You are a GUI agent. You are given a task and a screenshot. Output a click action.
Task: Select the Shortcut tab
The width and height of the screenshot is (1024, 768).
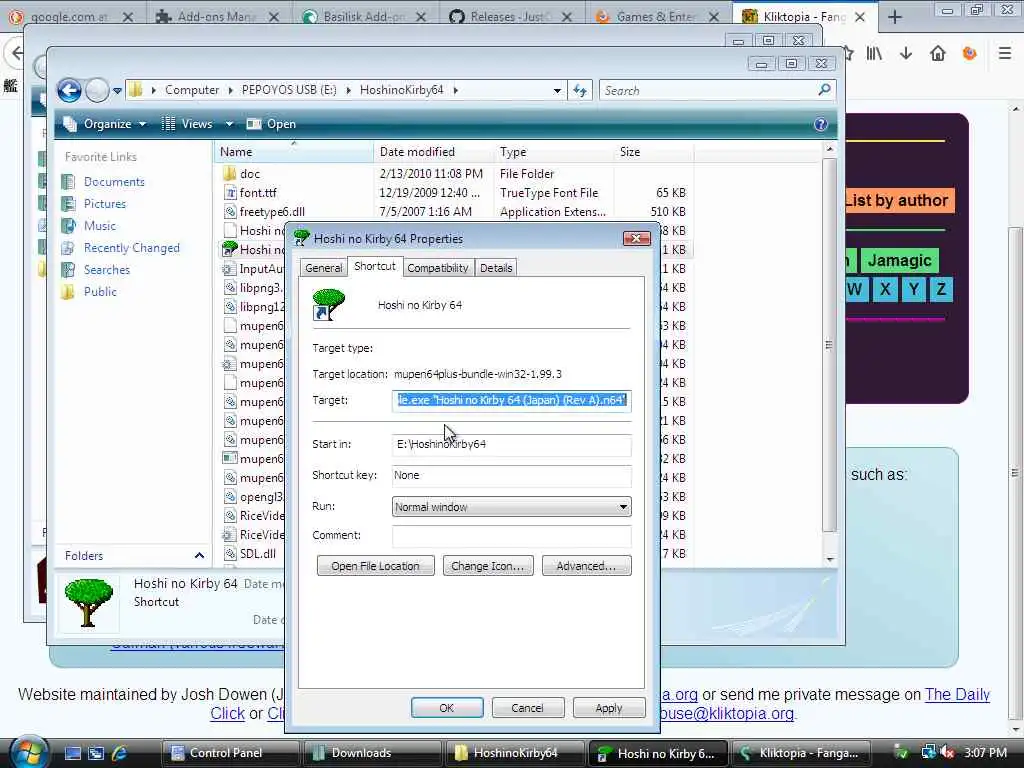tap(375, 266)
